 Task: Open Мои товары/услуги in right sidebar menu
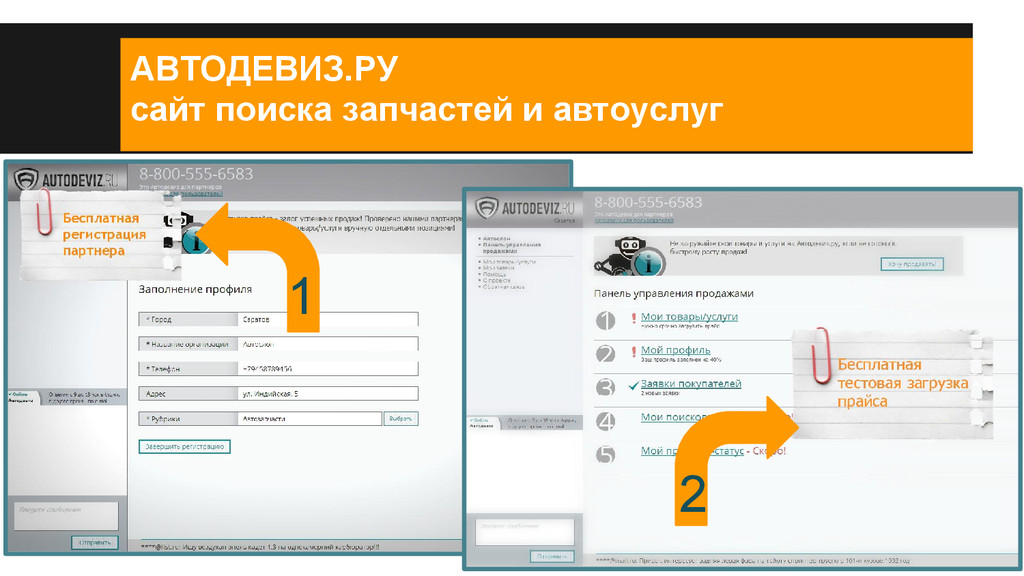(x=509, y=261)
